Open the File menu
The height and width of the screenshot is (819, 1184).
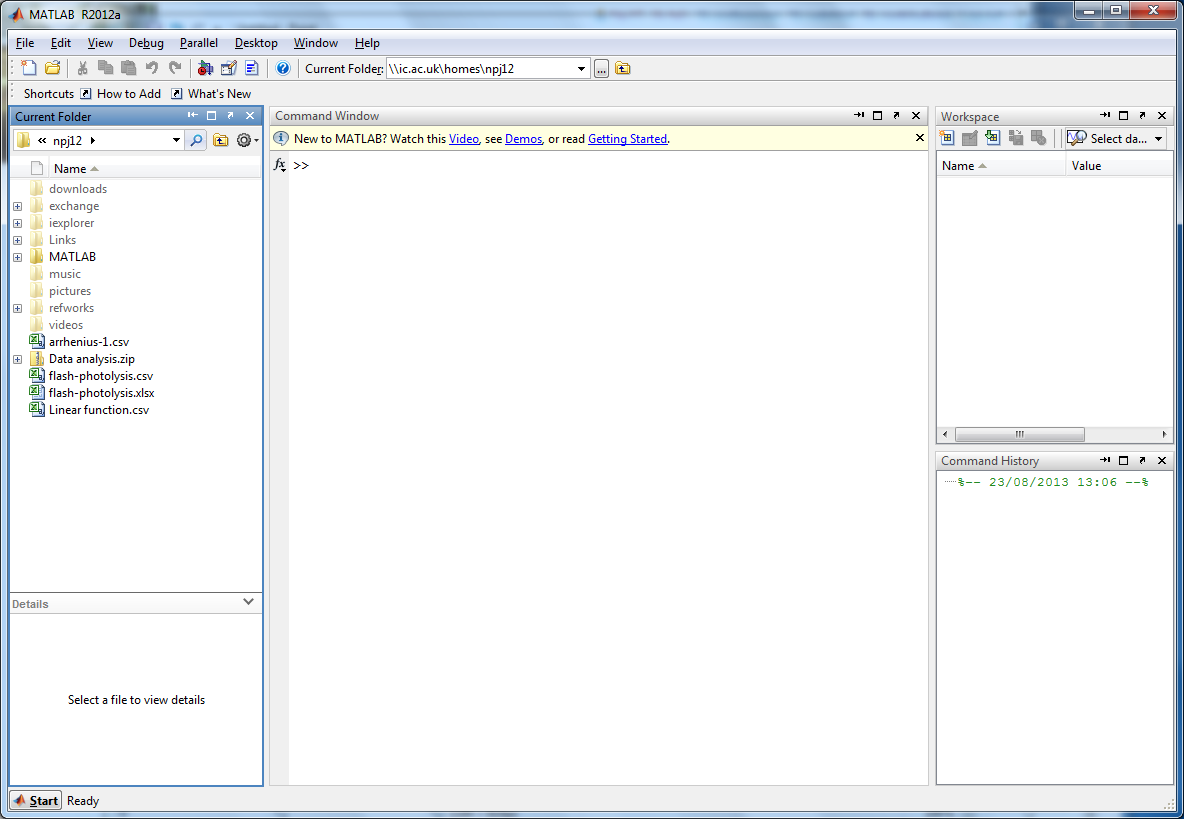click(x=25, y=43)
